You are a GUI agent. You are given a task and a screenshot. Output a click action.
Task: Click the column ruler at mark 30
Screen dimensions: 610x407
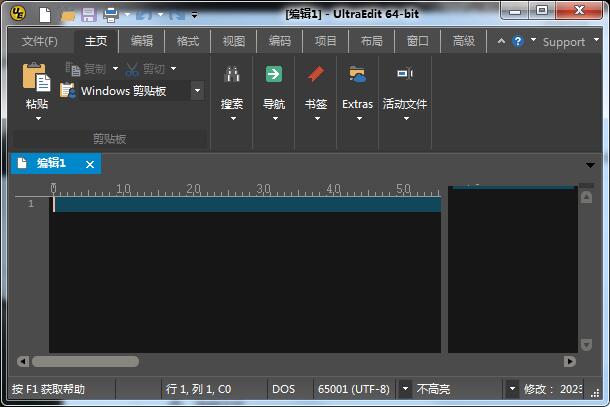coord(263,189)
